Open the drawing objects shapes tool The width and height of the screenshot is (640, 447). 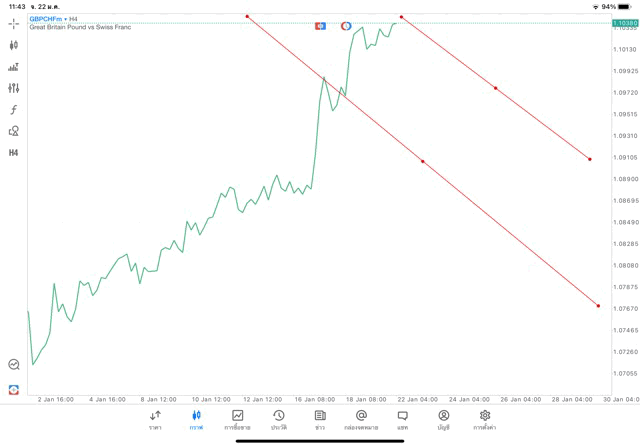[x=13, y=131]
